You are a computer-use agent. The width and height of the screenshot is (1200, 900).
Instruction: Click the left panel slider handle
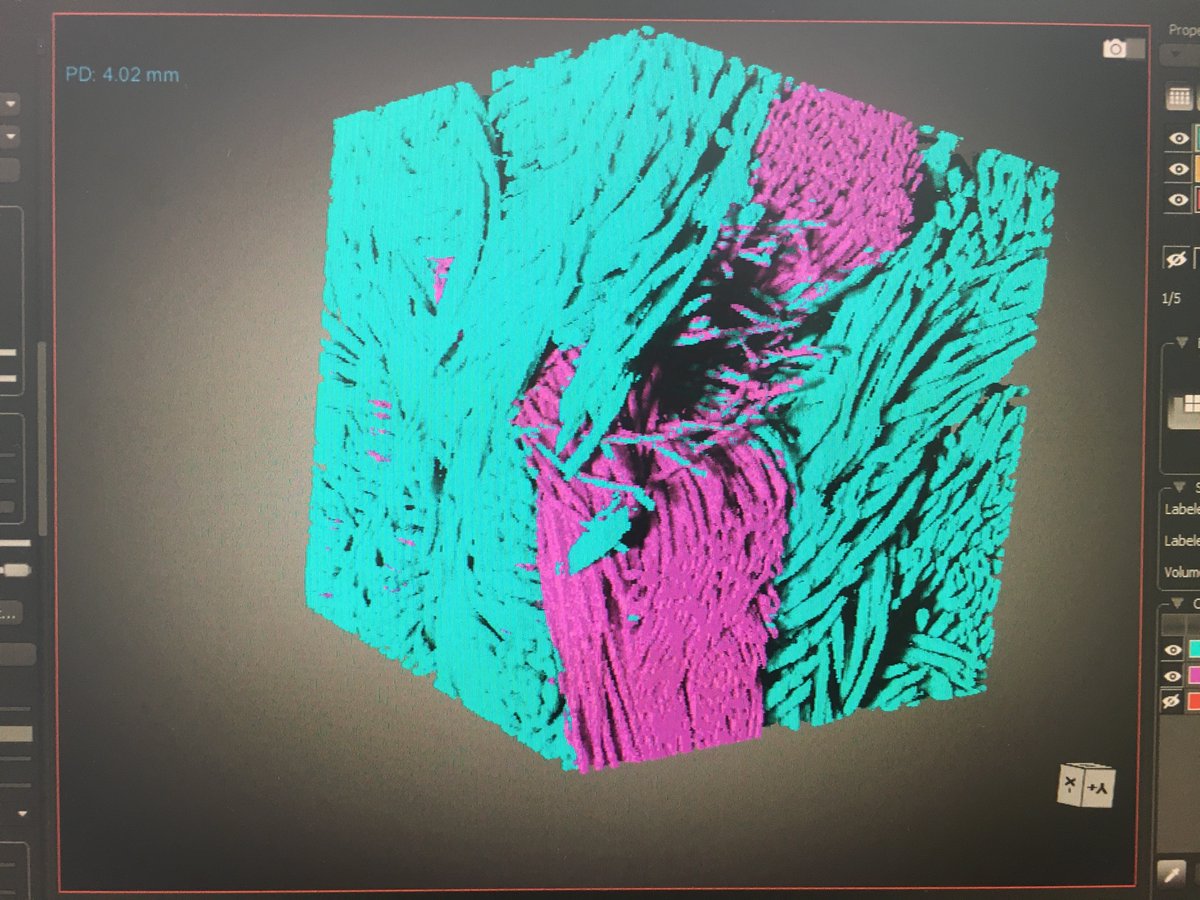click(x=14, y=570)
